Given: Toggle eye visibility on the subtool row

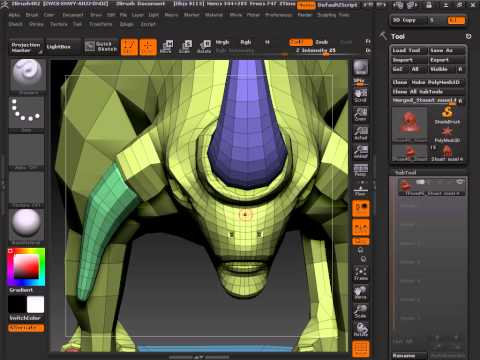Looking at the screenshot, I should (x=460, y=182).
